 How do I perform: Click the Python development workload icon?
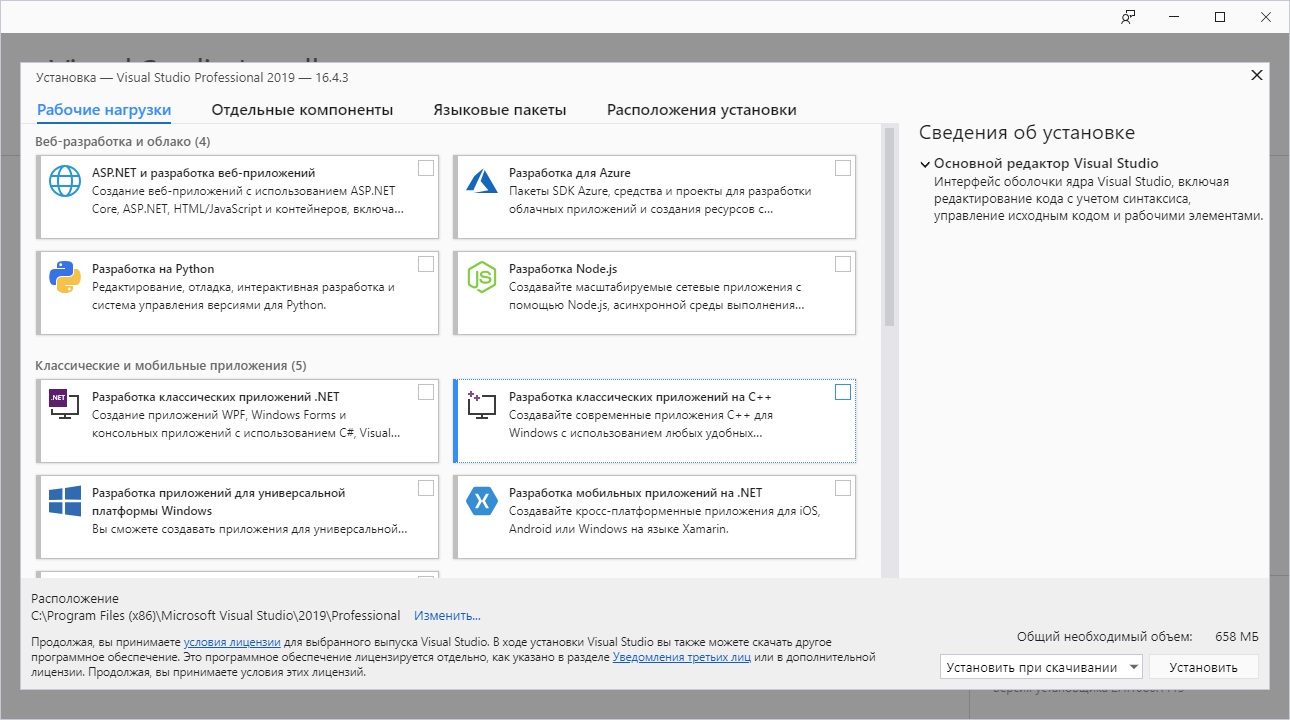(x=65, y=277)
